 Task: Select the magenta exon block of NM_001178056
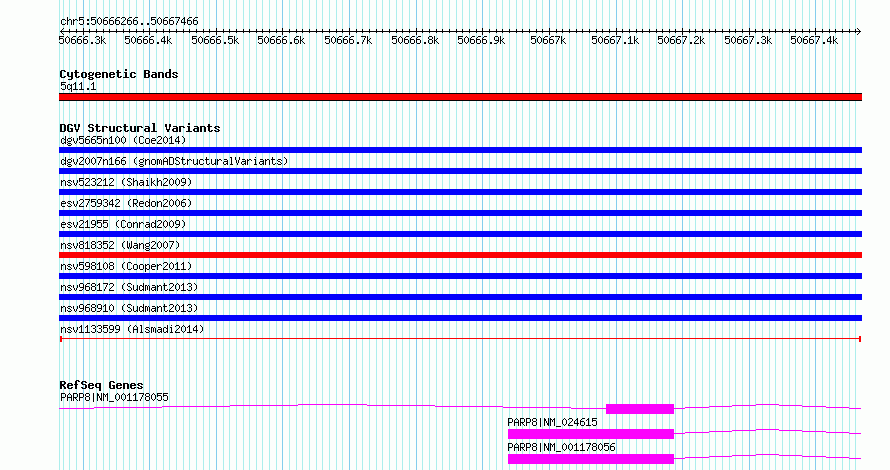590,459
